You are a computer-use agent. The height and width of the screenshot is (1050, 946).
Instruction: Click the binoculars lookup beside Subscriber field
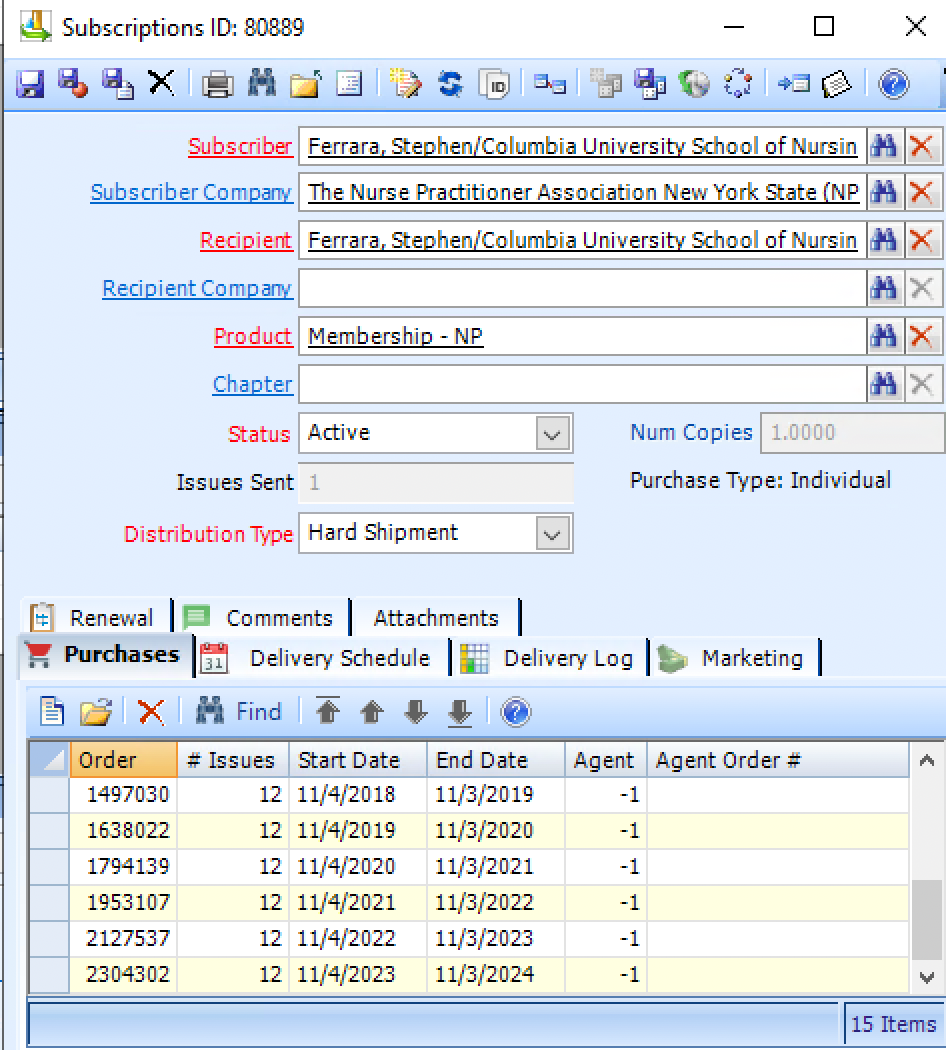pyautogui.click(x=883, y=147)
